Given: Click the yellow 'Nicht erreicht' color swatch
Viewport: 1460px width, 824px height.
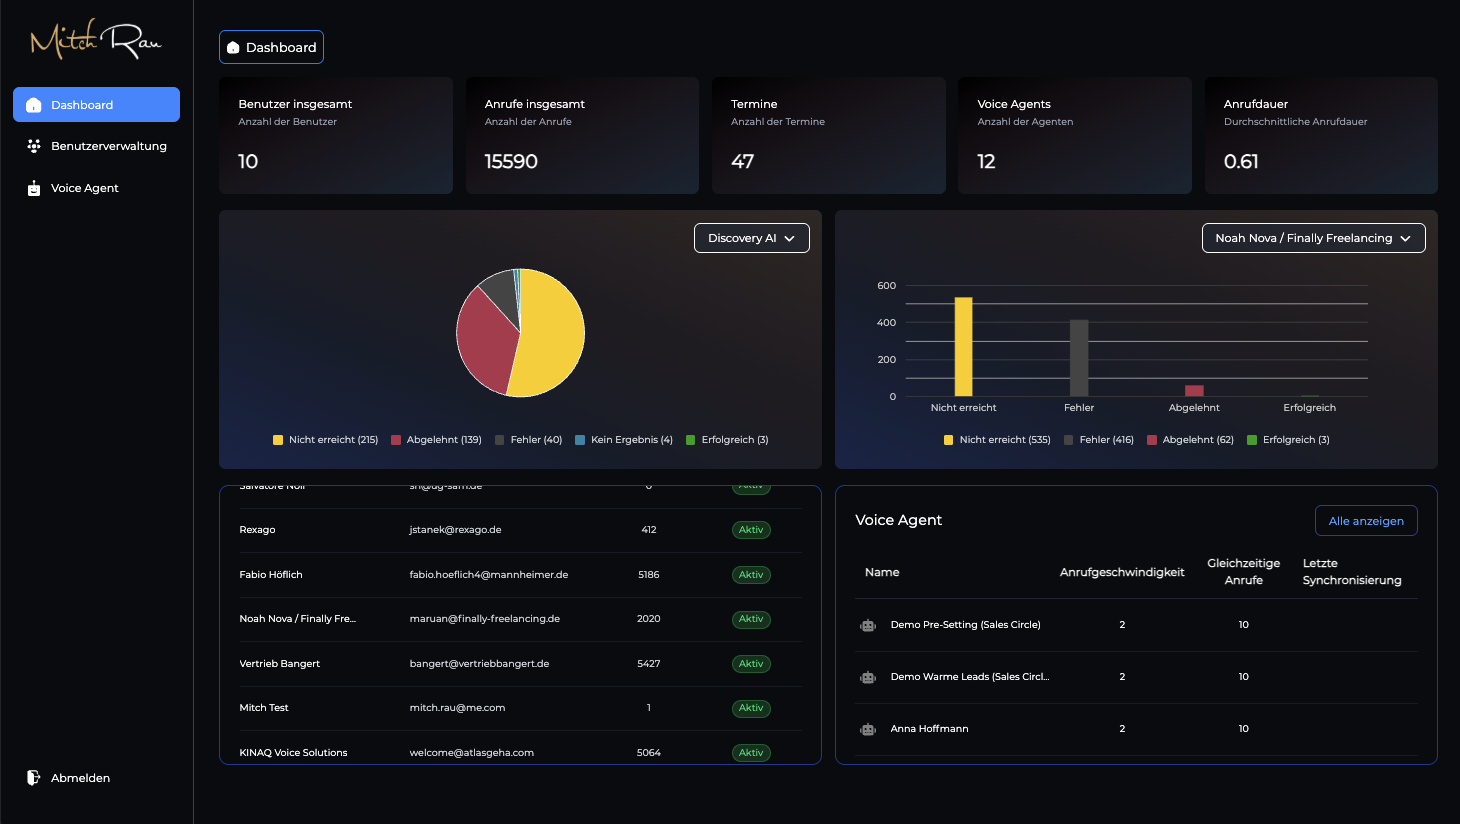Looking at the screenshot, I should click(x=277, y=439).
